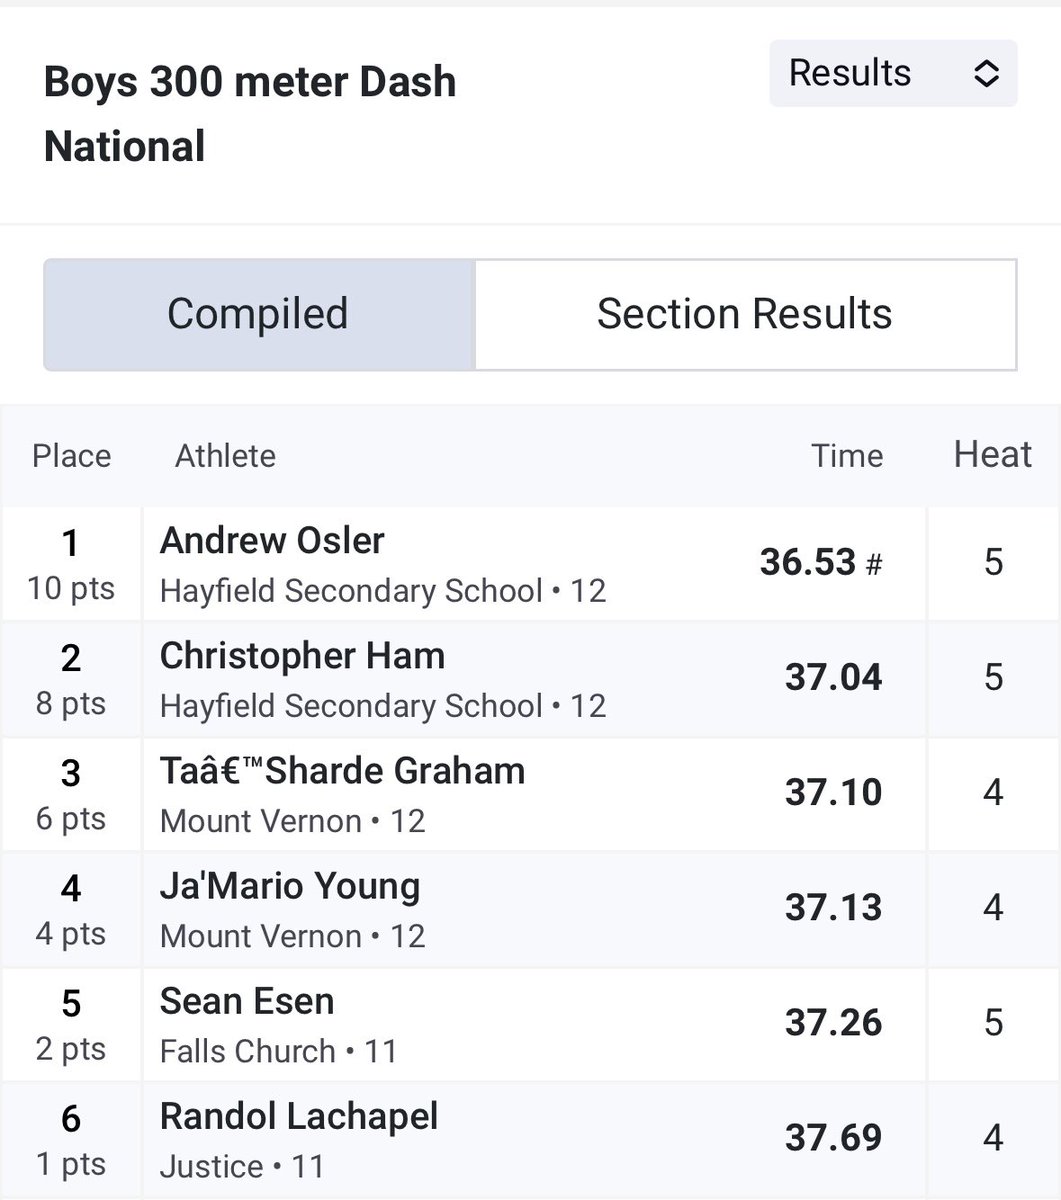The image size is (1061, 1200).
Task: Click the # mark next to 36.53
Action: [x=873, y=565]
